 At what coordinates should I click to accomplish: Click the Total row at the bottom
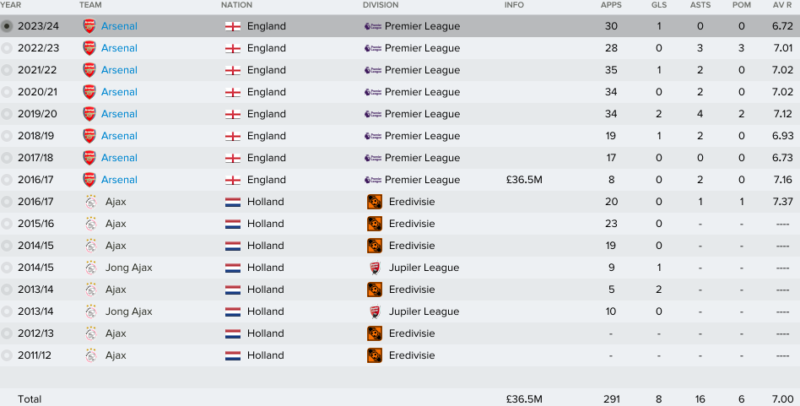(400, 399)
